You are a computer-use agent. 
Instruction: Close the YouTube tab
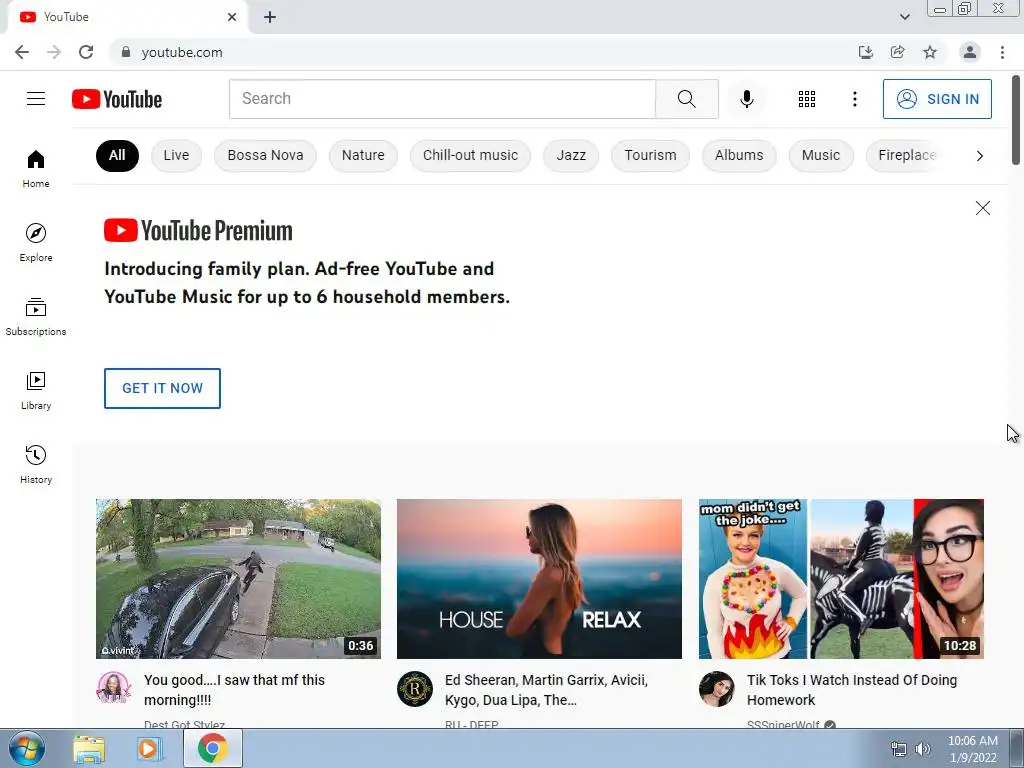pos(232,17)
